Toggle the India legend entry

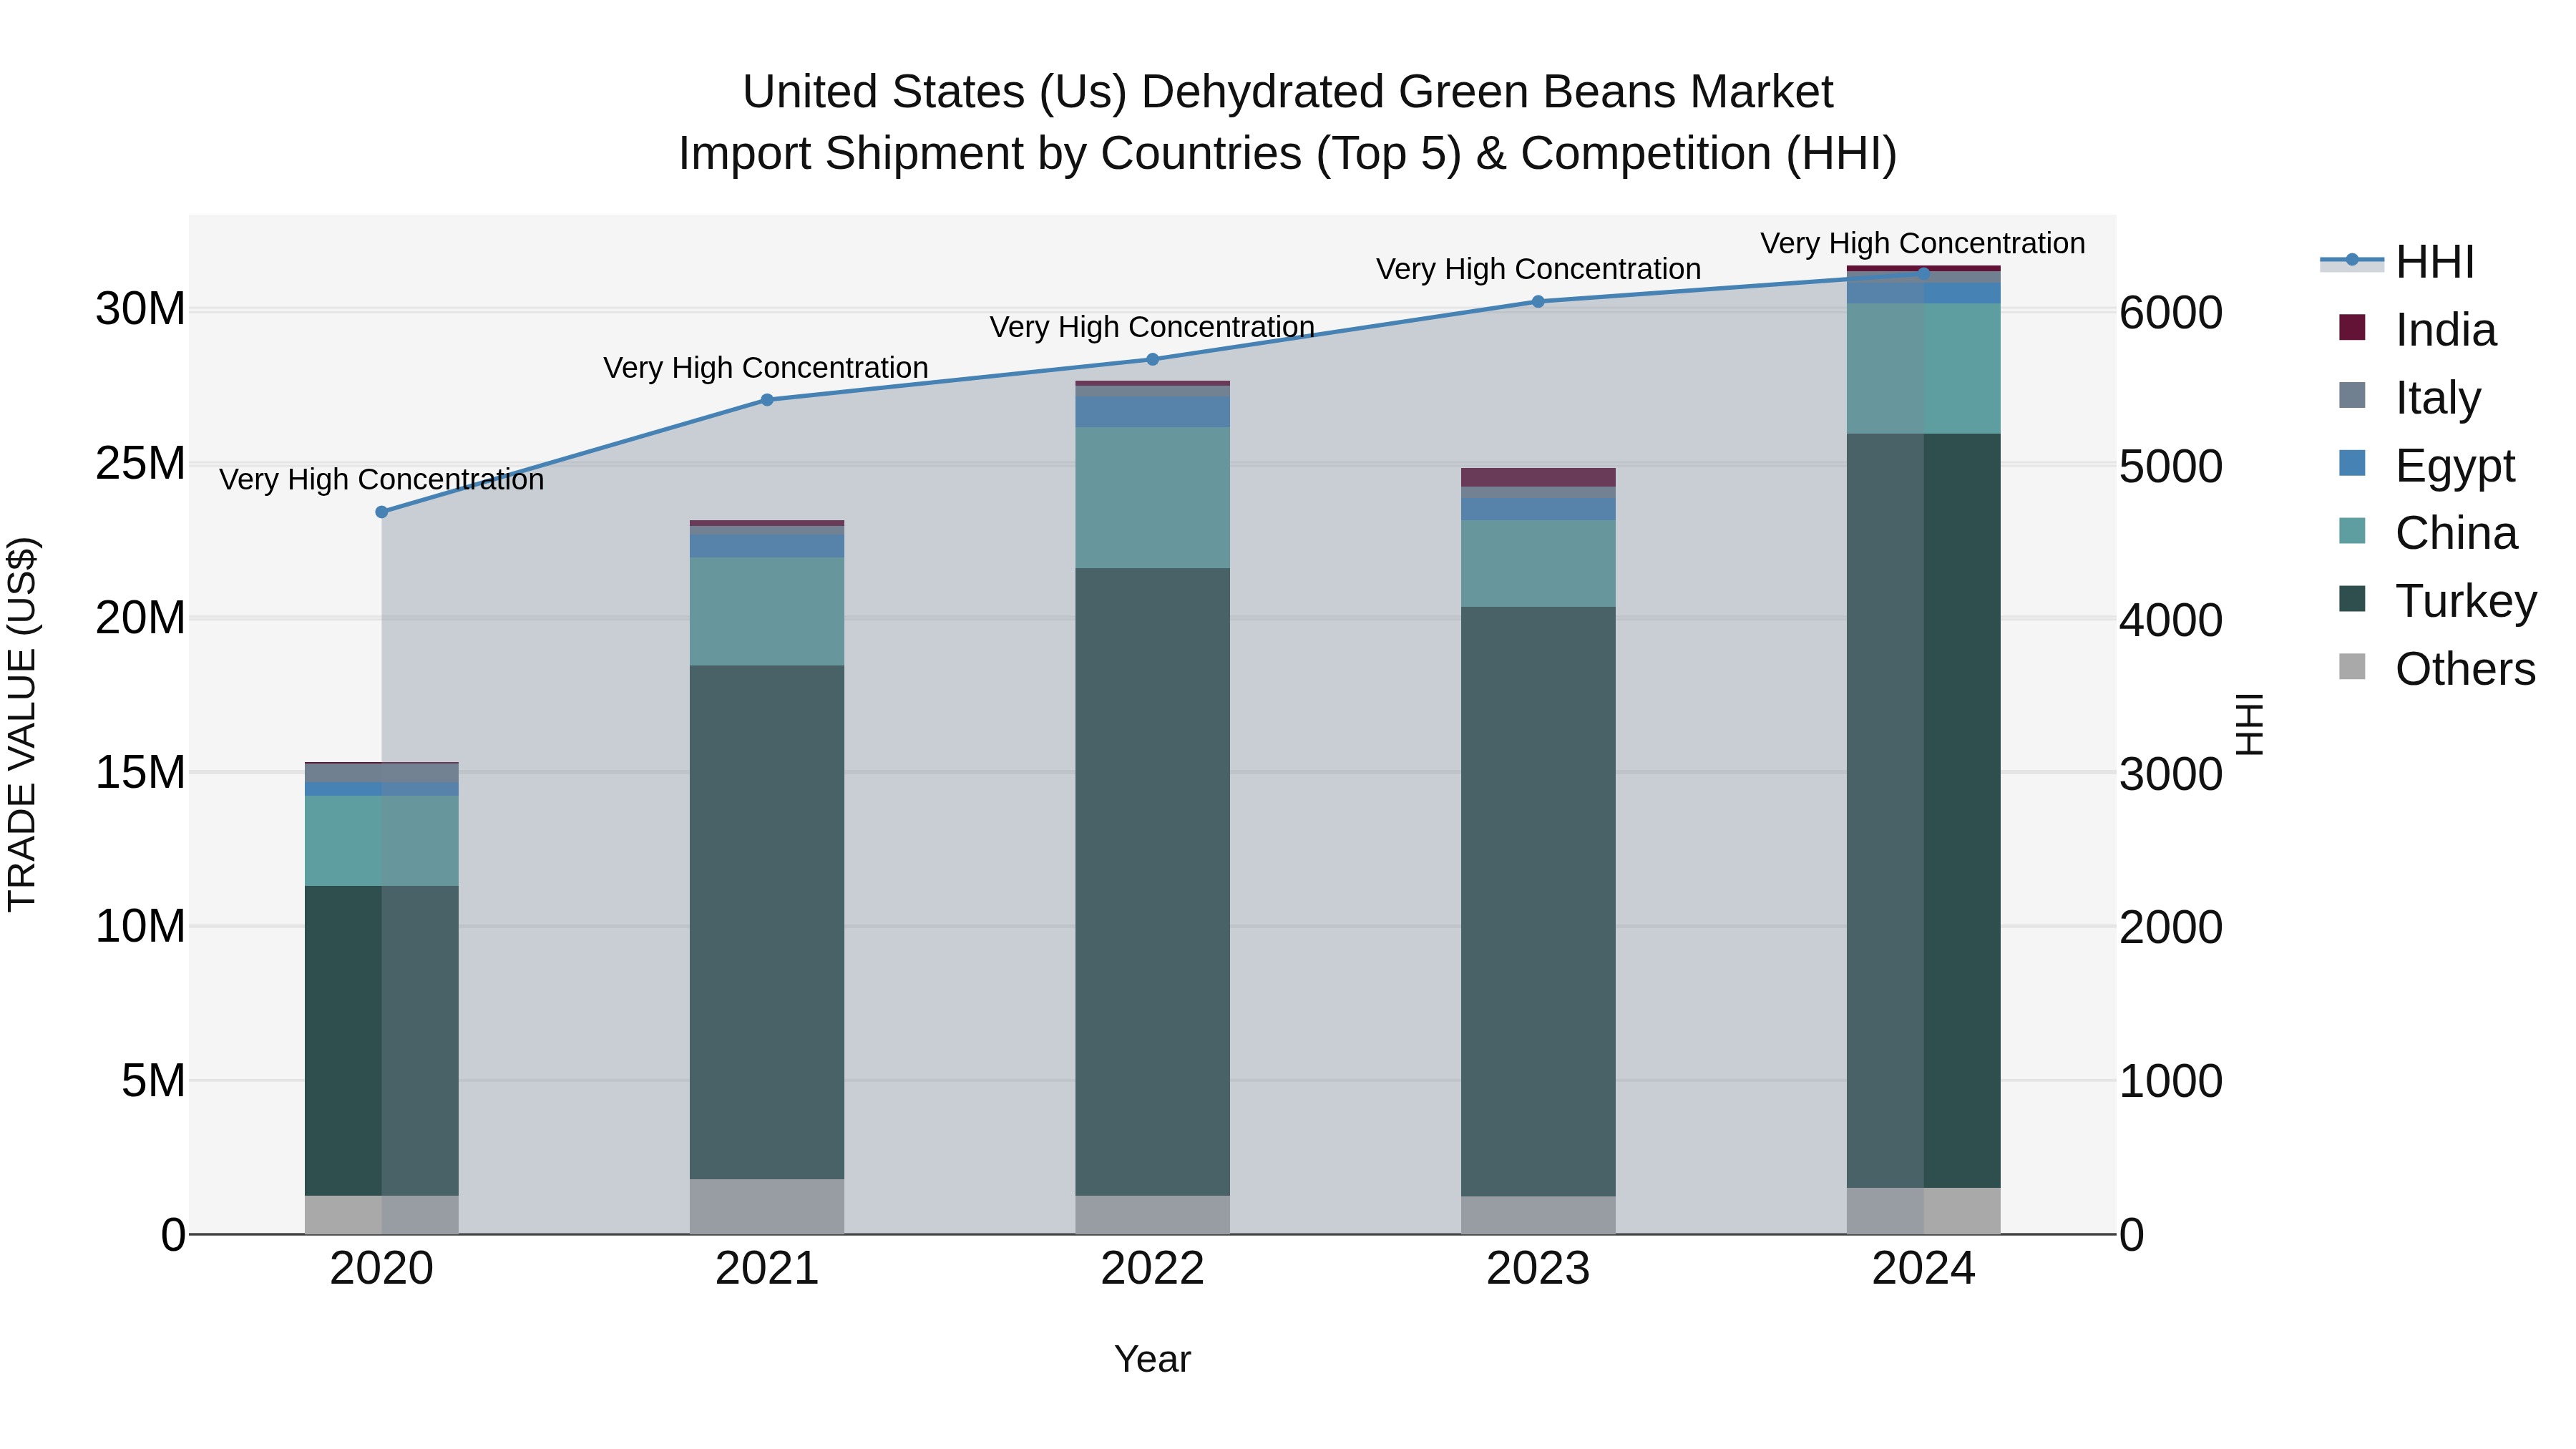(x=2417, y=329)
